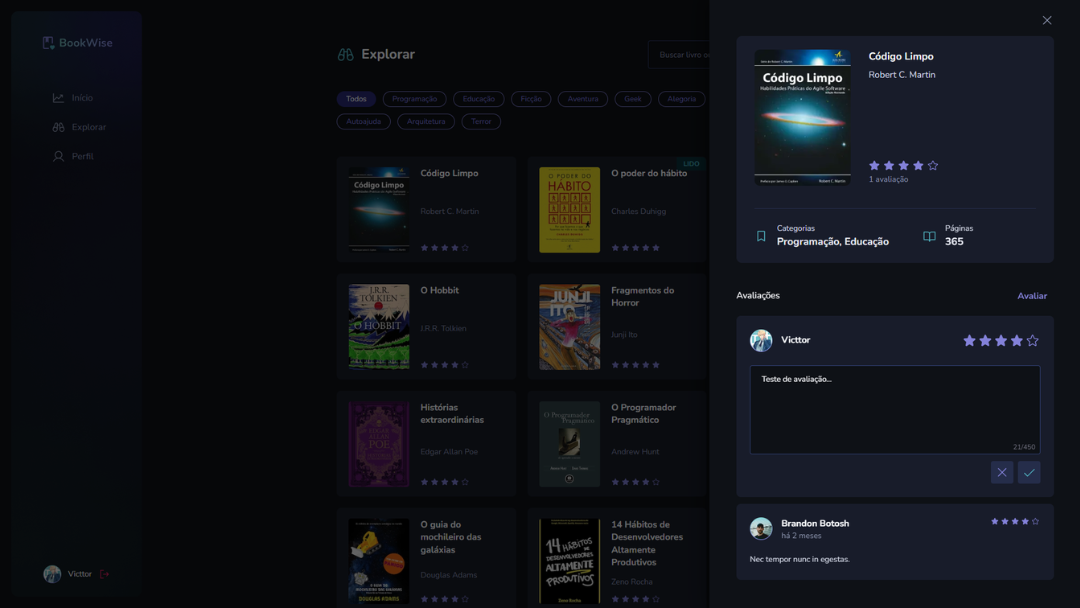Filter books by Autoajuda
1080x608 pixels.
tap(364, 121)
